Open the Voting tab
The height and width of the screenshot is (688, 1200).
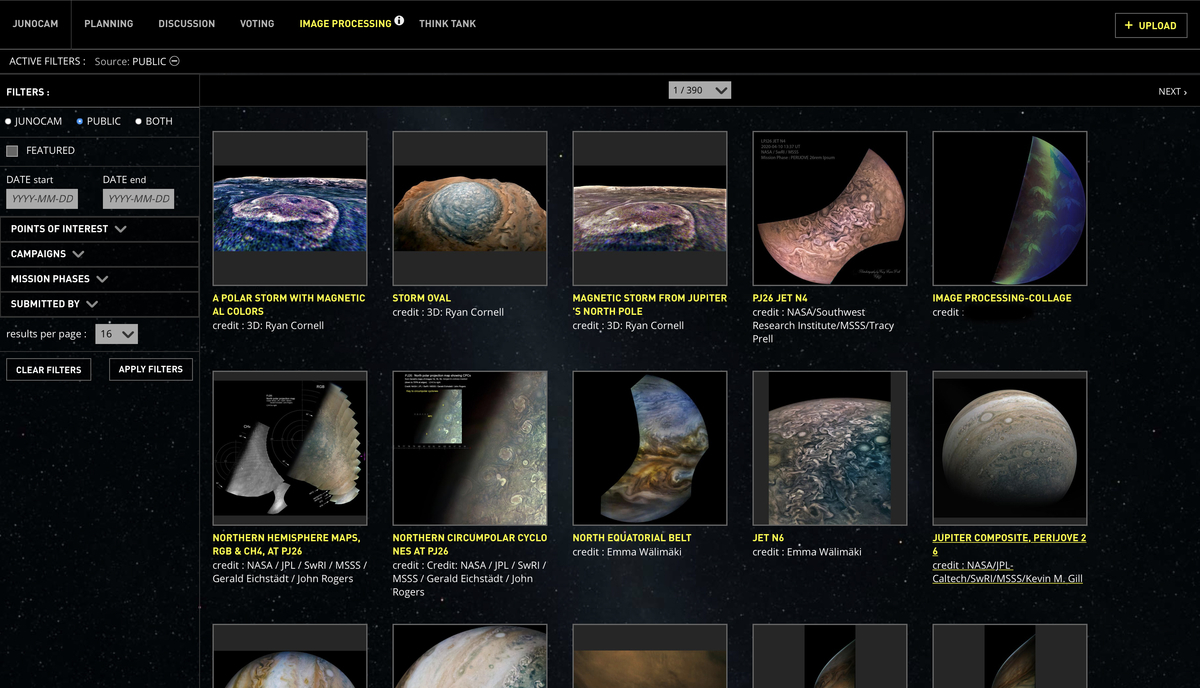[x=257, y=23]
